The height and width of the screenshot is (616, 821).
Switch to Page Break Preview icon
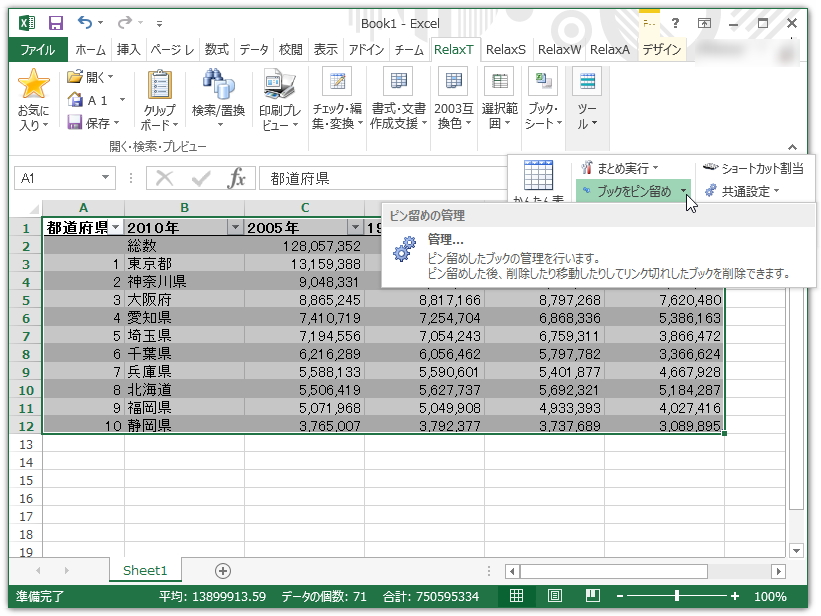593,596
